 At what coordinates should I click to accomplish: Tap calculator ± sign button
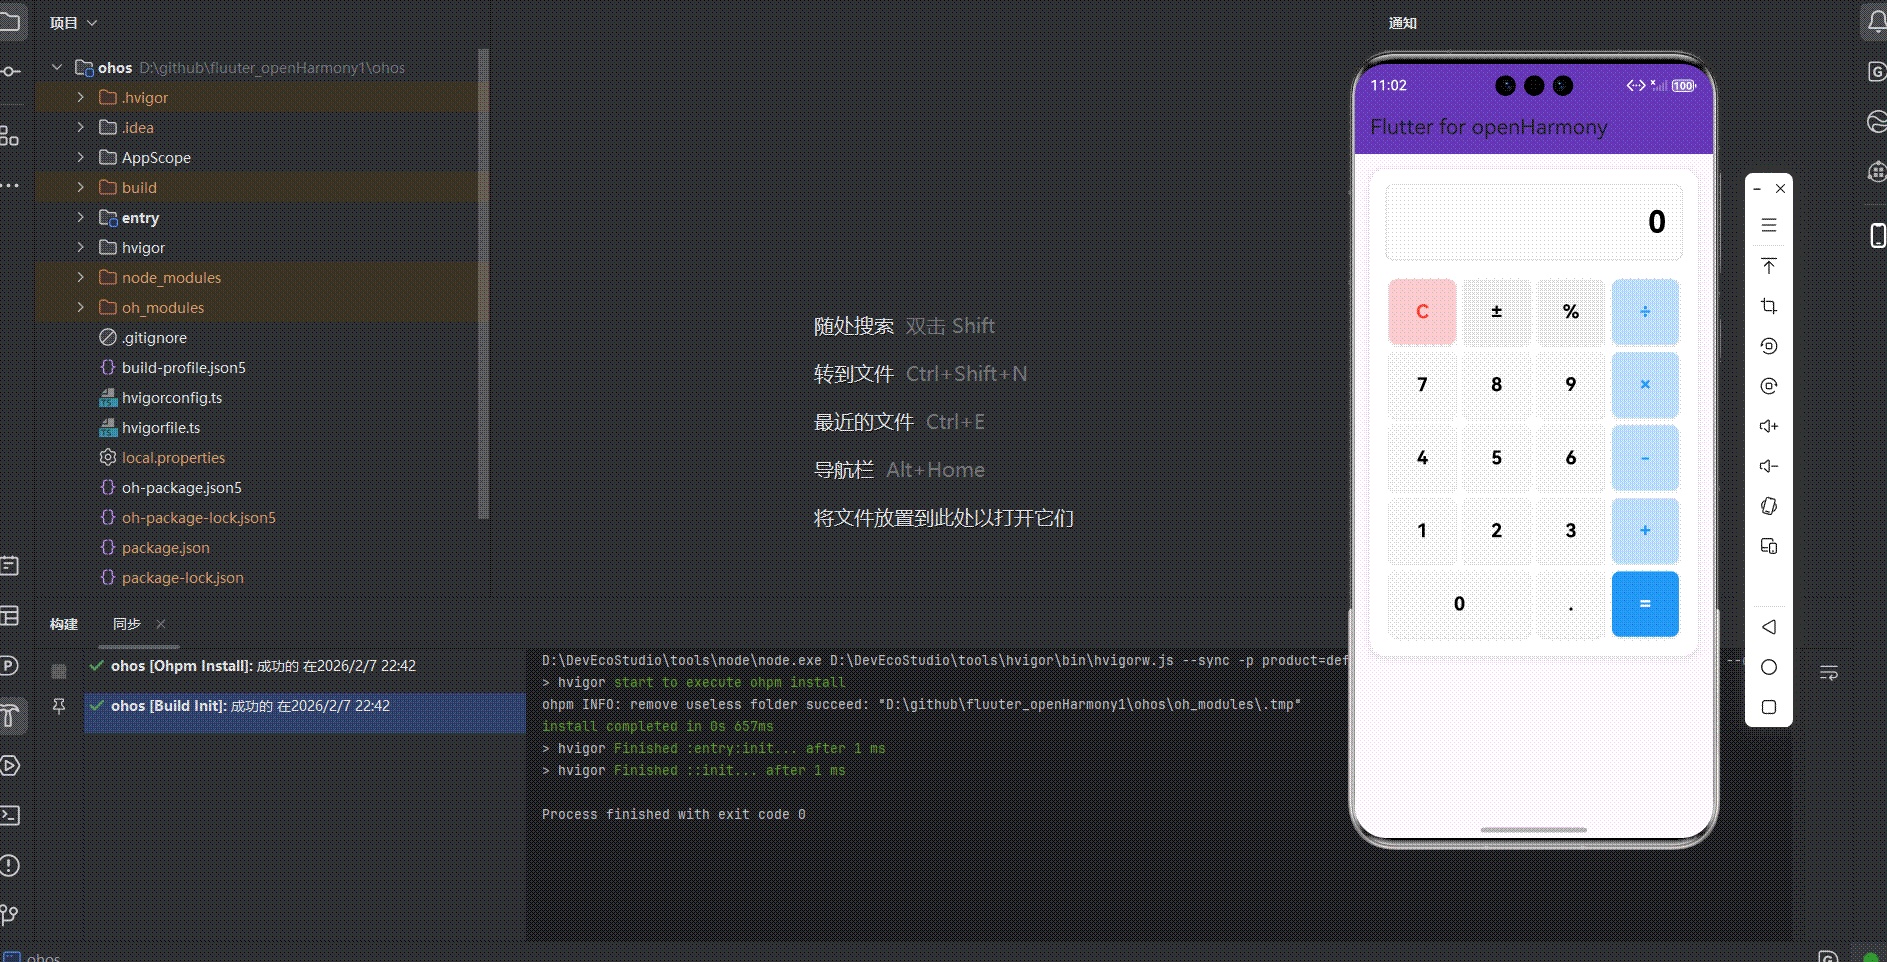point(1496,312)
